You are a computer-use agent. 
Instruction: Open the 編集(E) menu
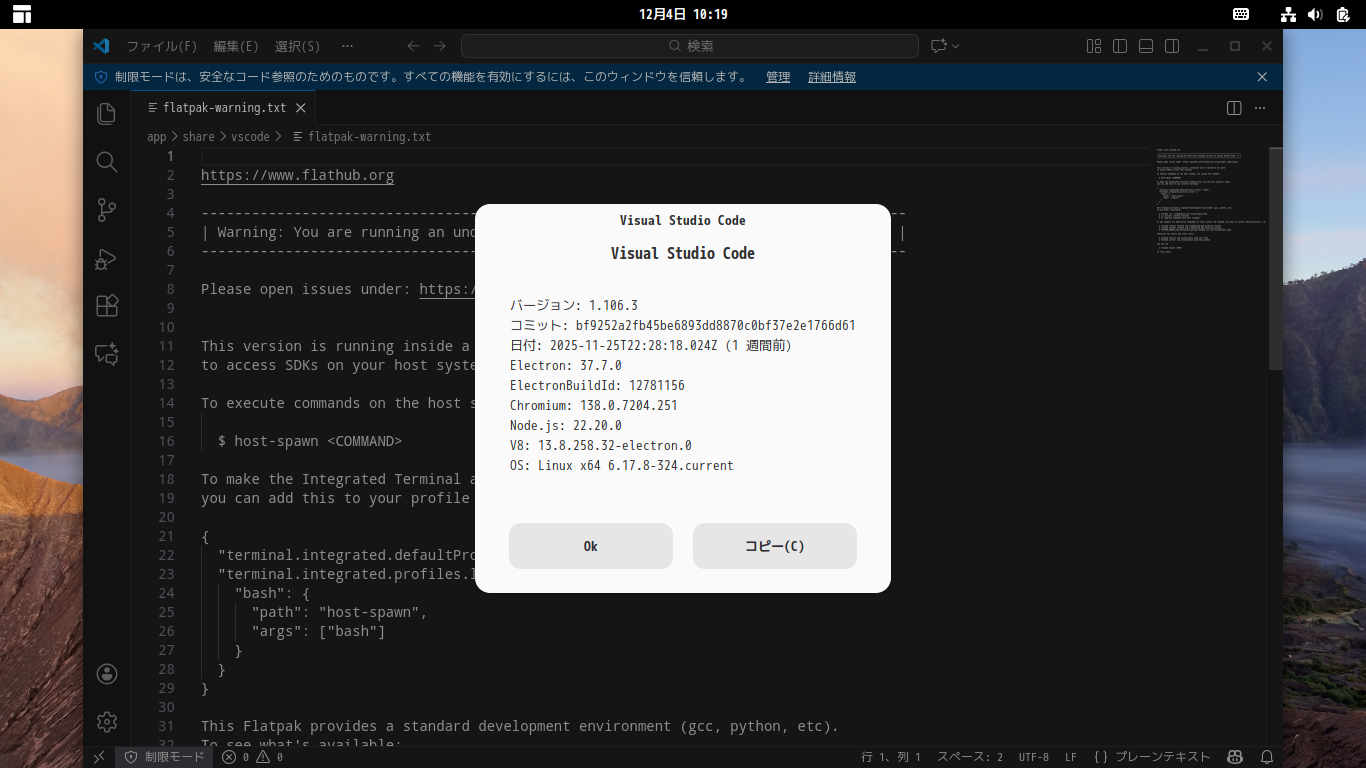tap(236, 46)
